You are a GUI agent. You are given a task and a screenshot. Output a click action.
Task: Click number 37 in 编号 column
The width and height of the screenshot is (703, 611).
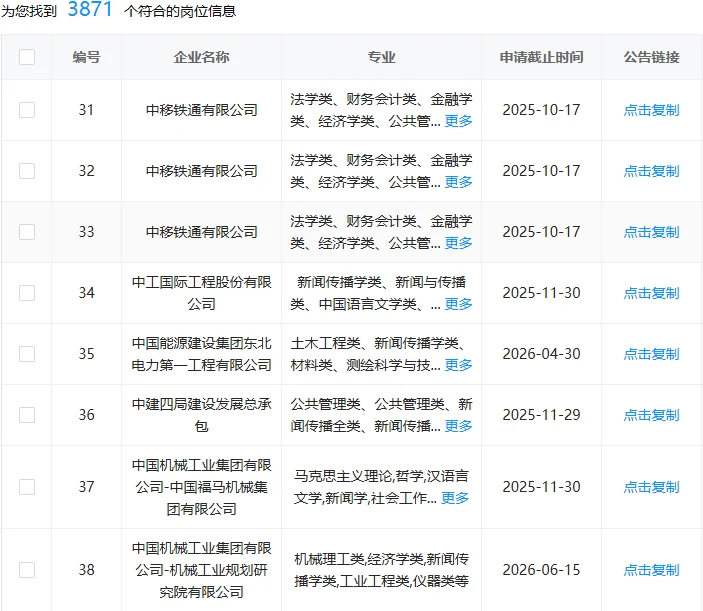[87, 487]
